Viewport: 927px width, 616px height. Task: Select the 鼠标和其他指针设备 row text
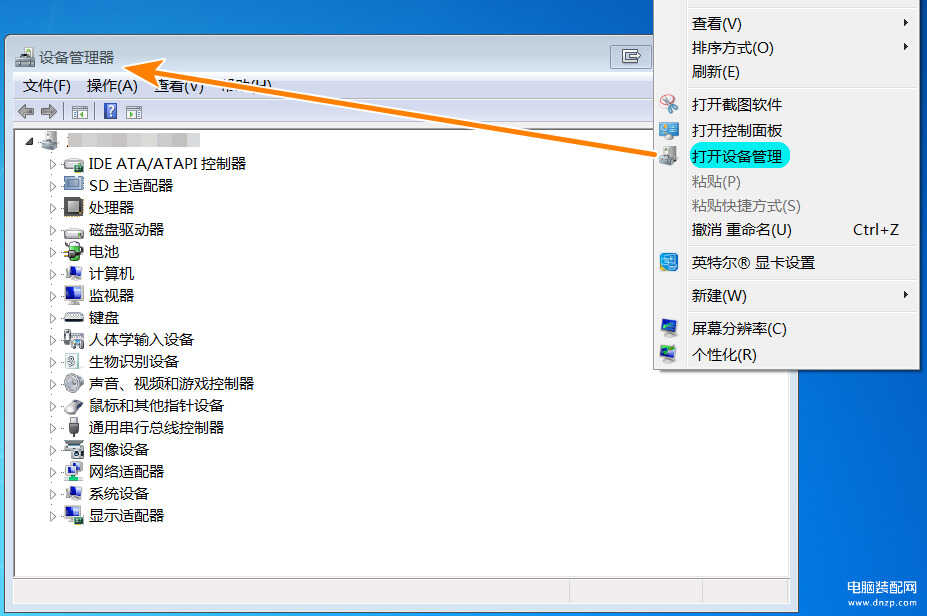pyautogui.click(x=156, y=406)
